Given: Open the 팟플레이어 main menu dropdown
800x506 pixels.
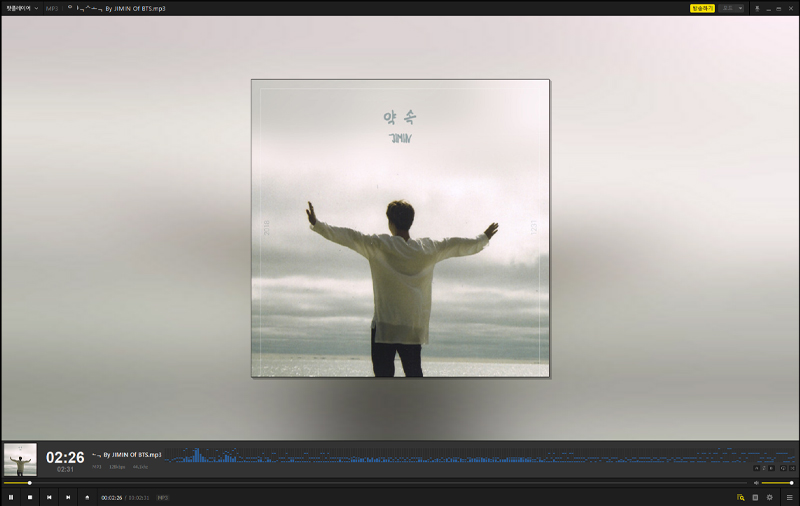Looking at the screenshot, I should (x=22, y=8).
